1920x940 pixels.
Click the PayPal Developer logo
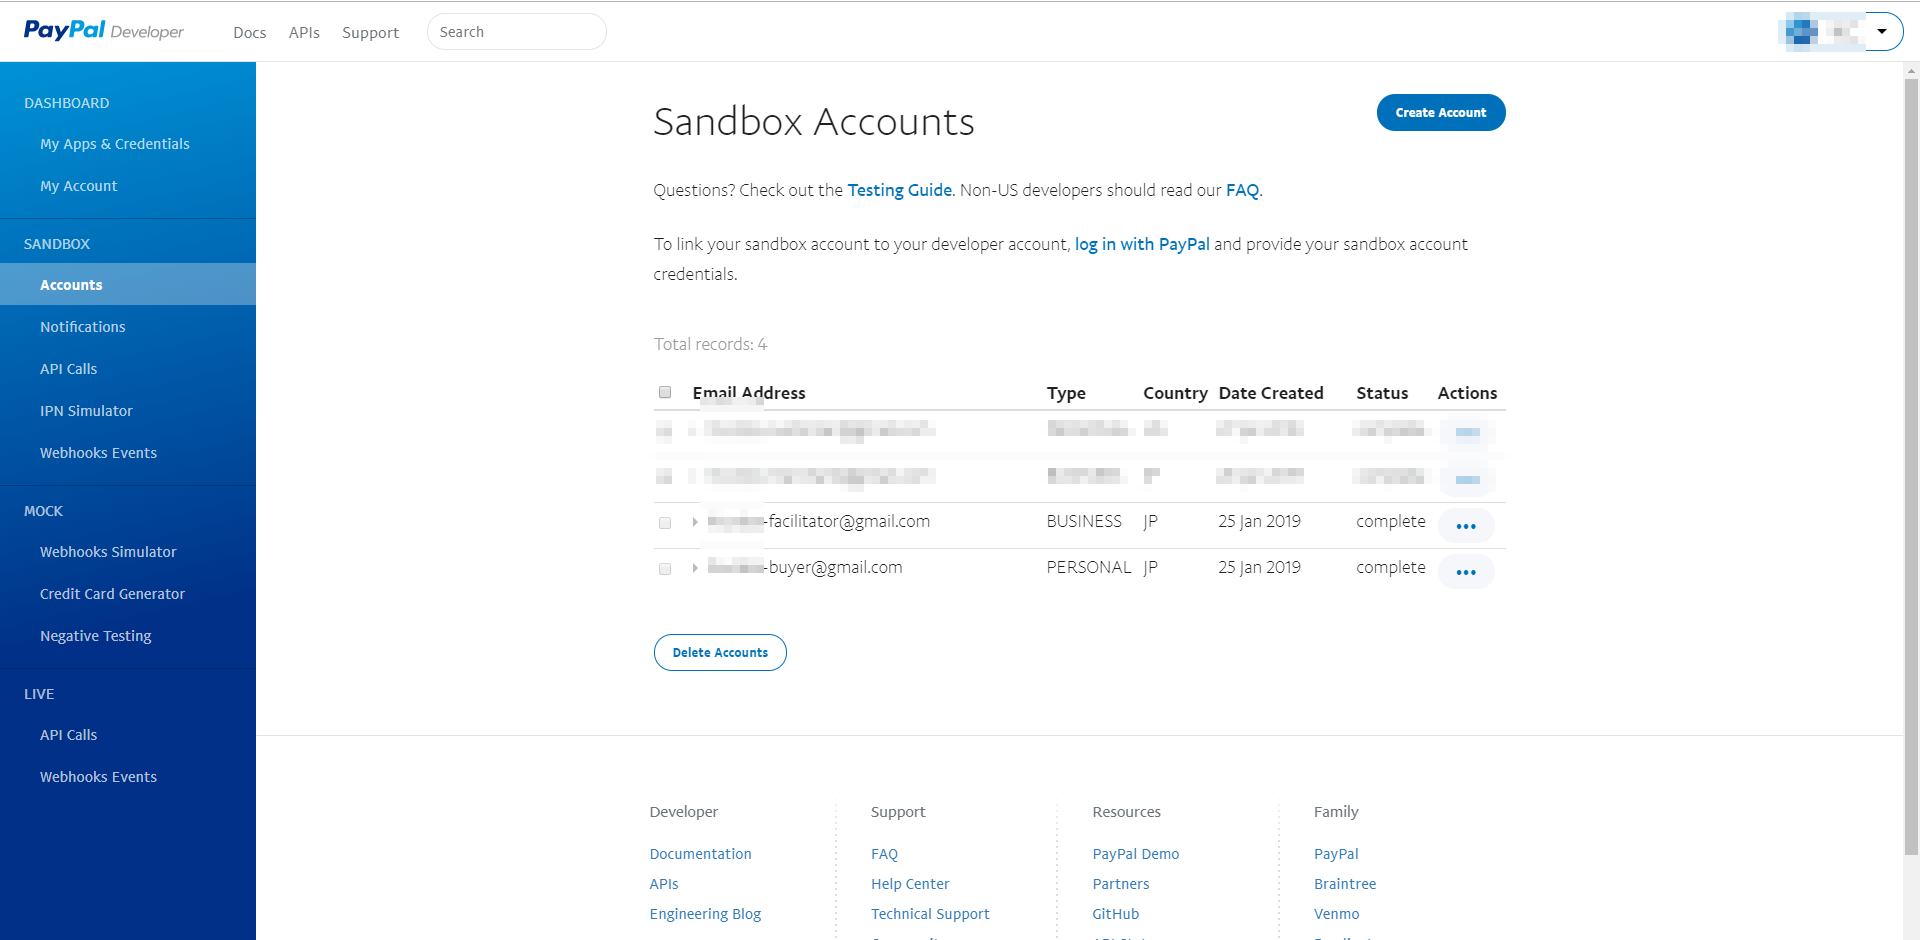(x=104, y=31)
